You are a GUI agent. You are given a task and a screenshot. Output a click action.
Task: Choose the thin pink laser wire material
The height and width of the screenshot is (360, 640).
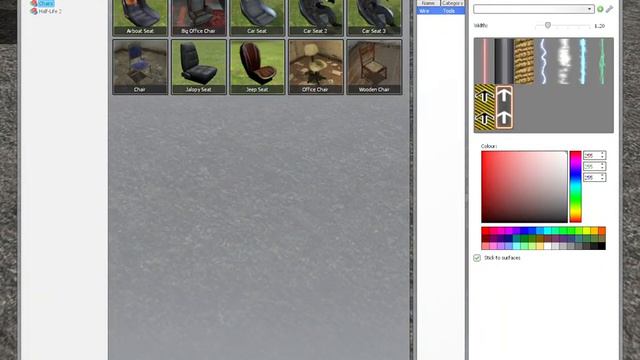[x=485, y=61]
